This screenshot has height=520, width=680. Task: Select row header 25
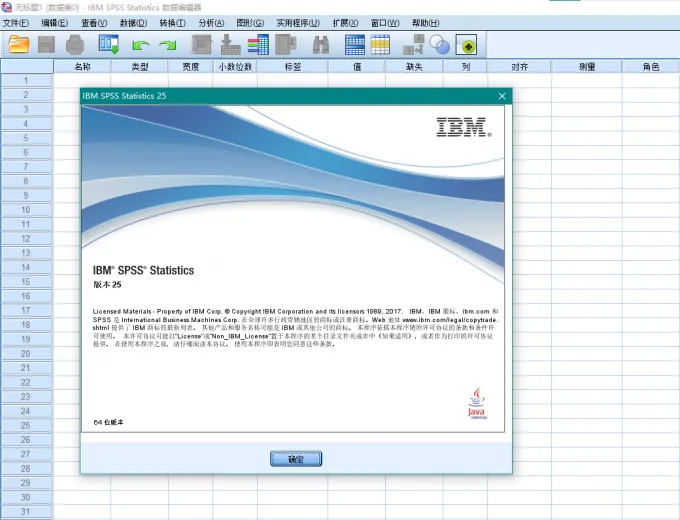[26, 425]
